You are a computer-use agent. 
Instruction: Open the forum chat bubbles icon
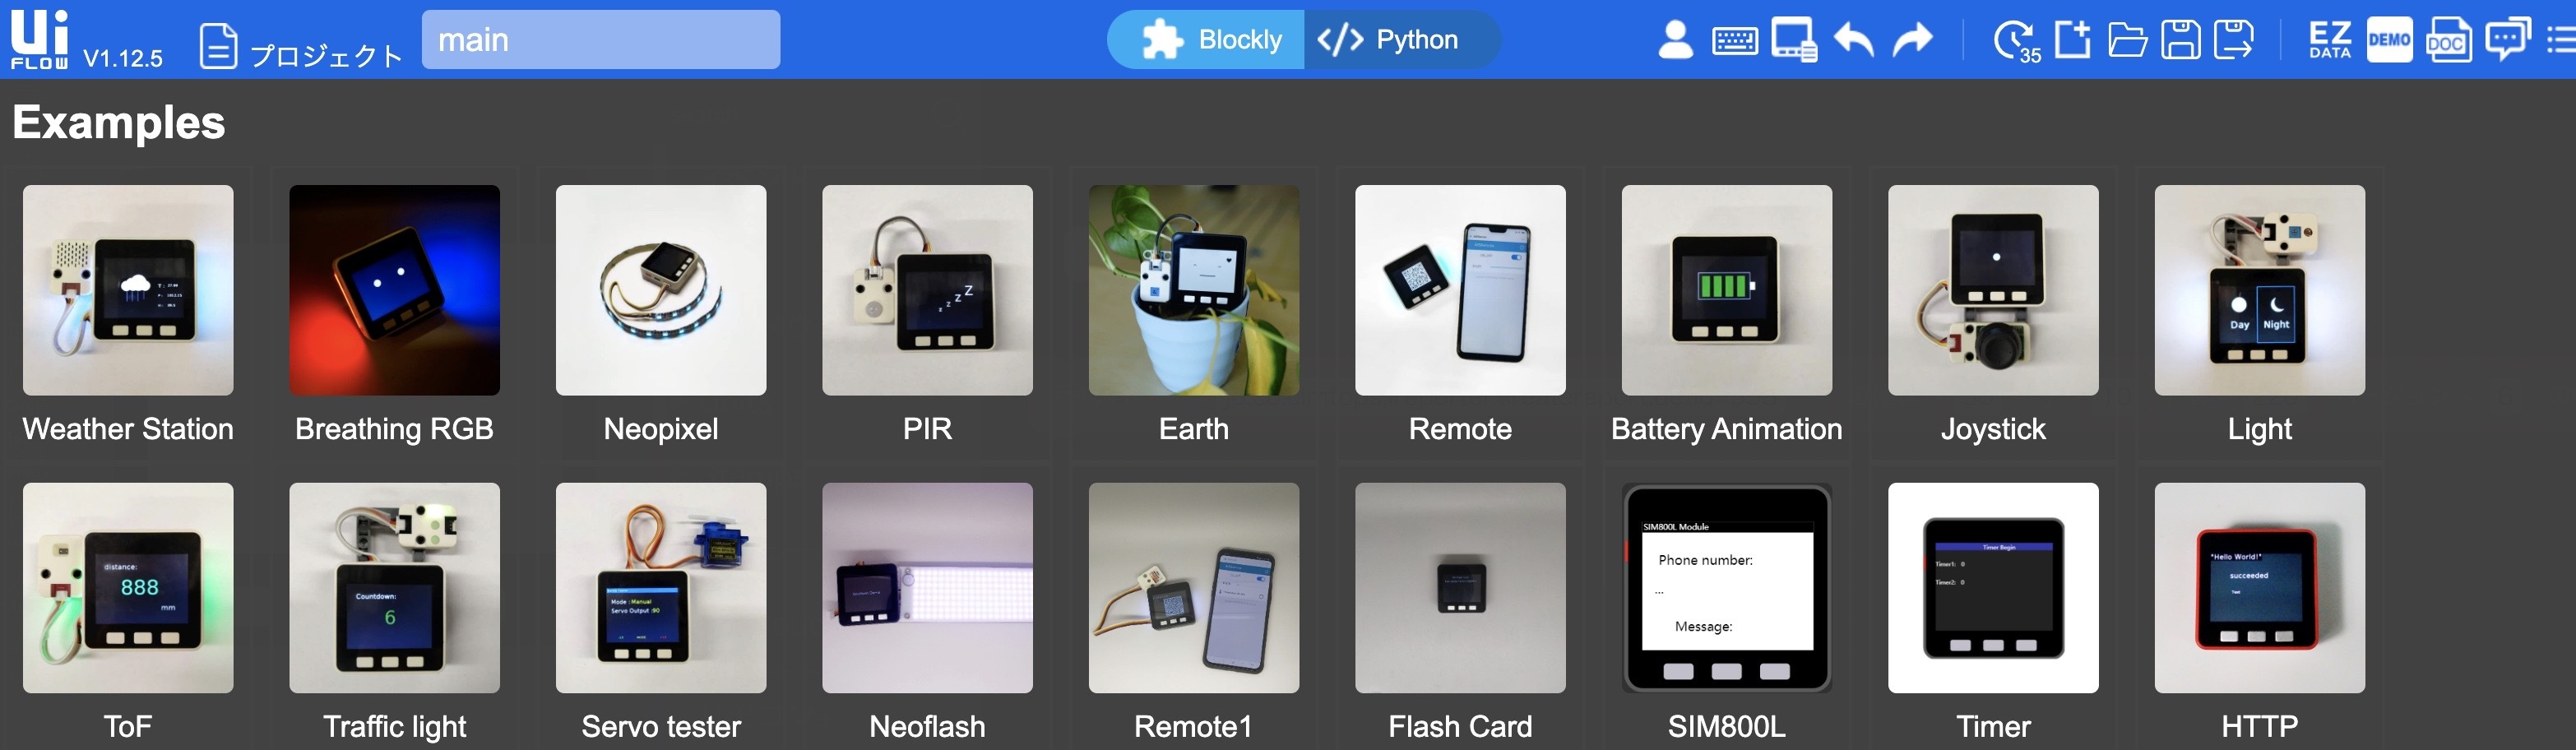point(2507,40)
